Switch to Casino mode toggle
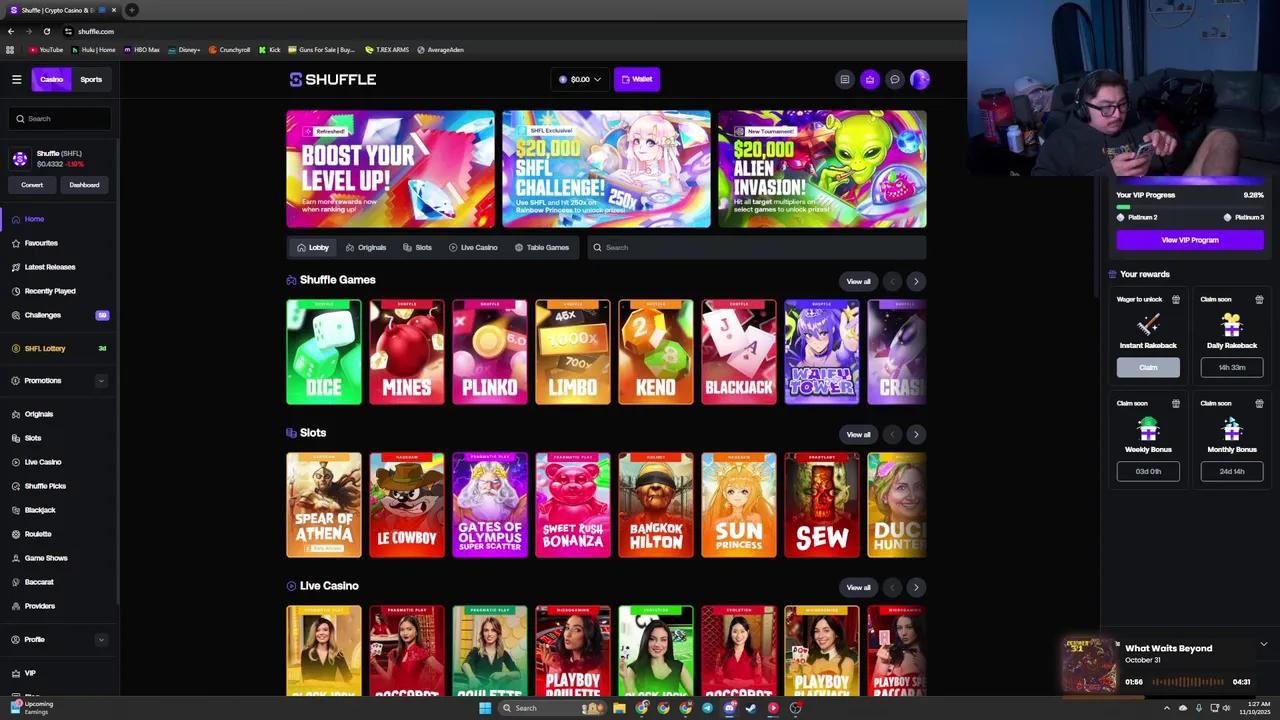 tap(51, 79)
